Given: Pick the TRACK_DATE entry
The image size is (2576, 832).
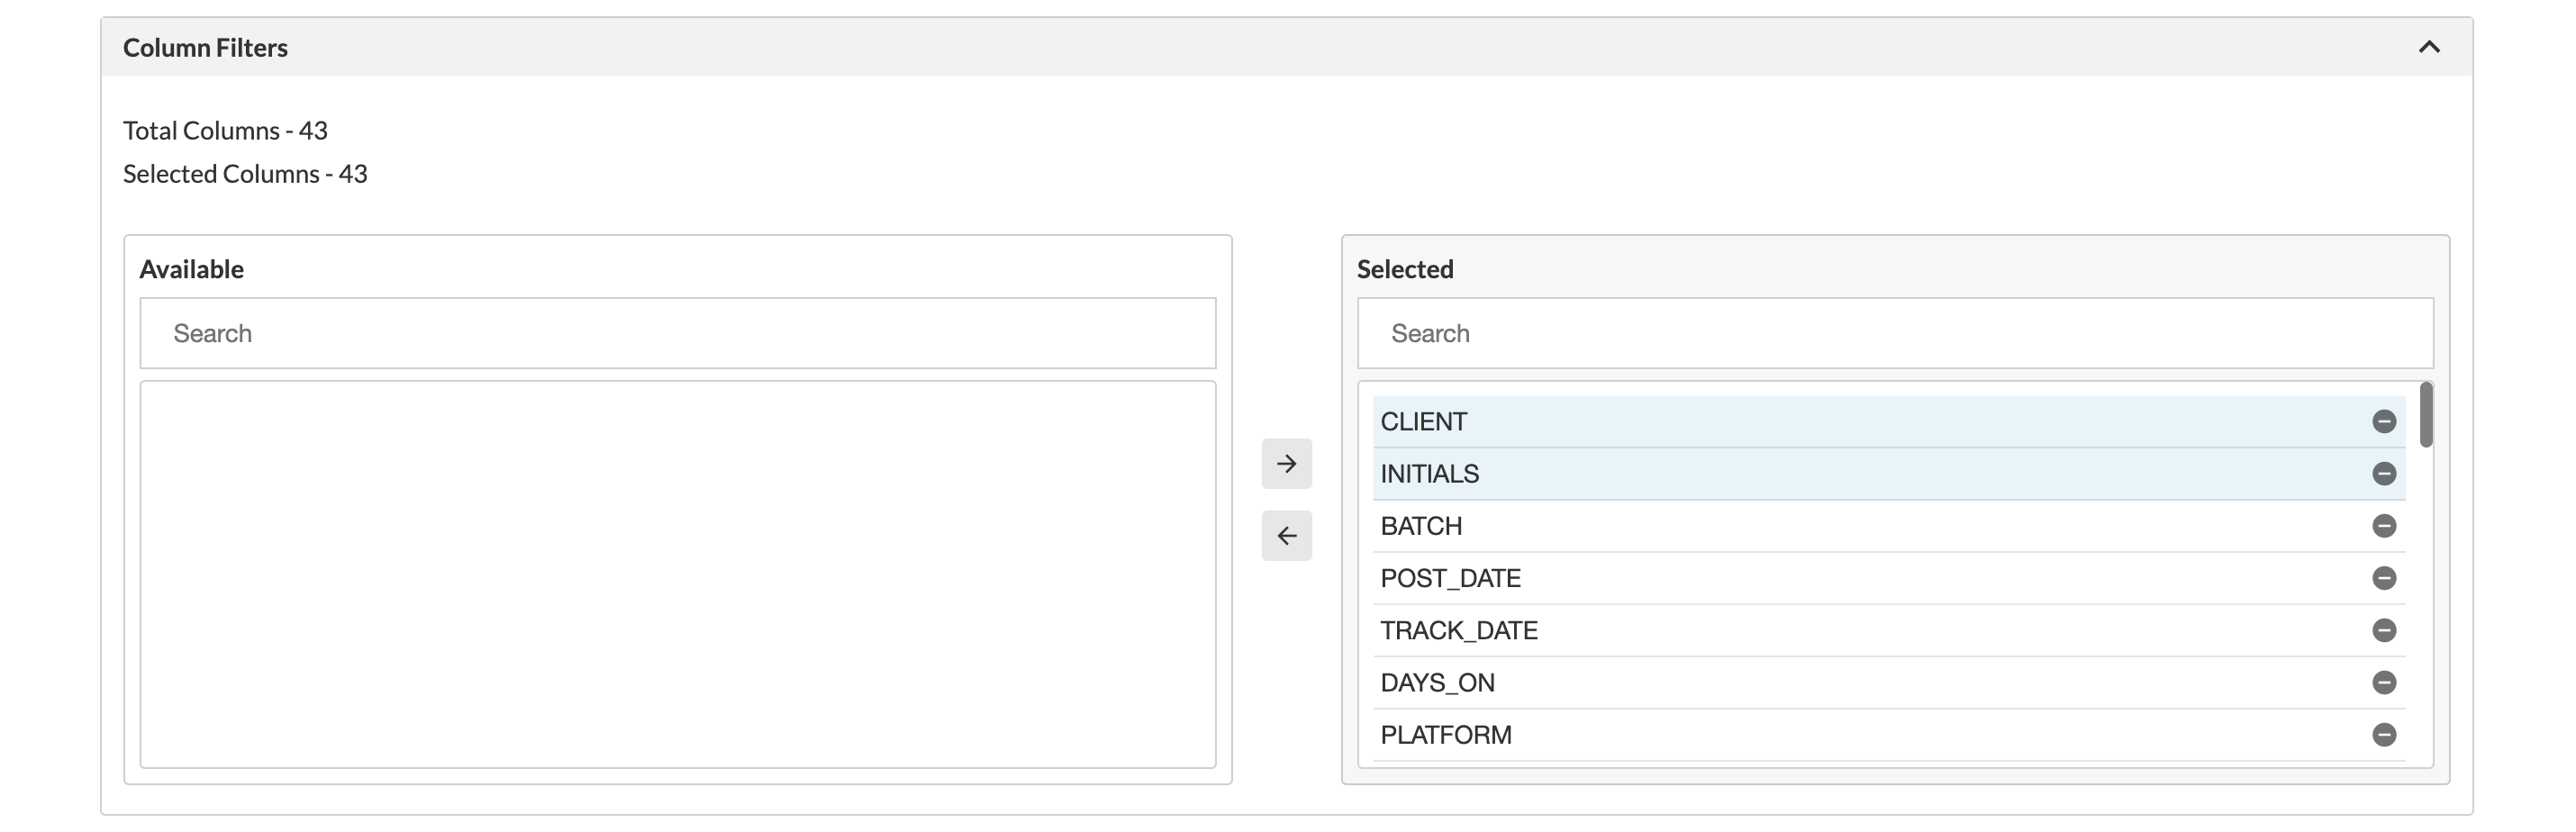Looking at the screenshot, I should coord(1459,630).
